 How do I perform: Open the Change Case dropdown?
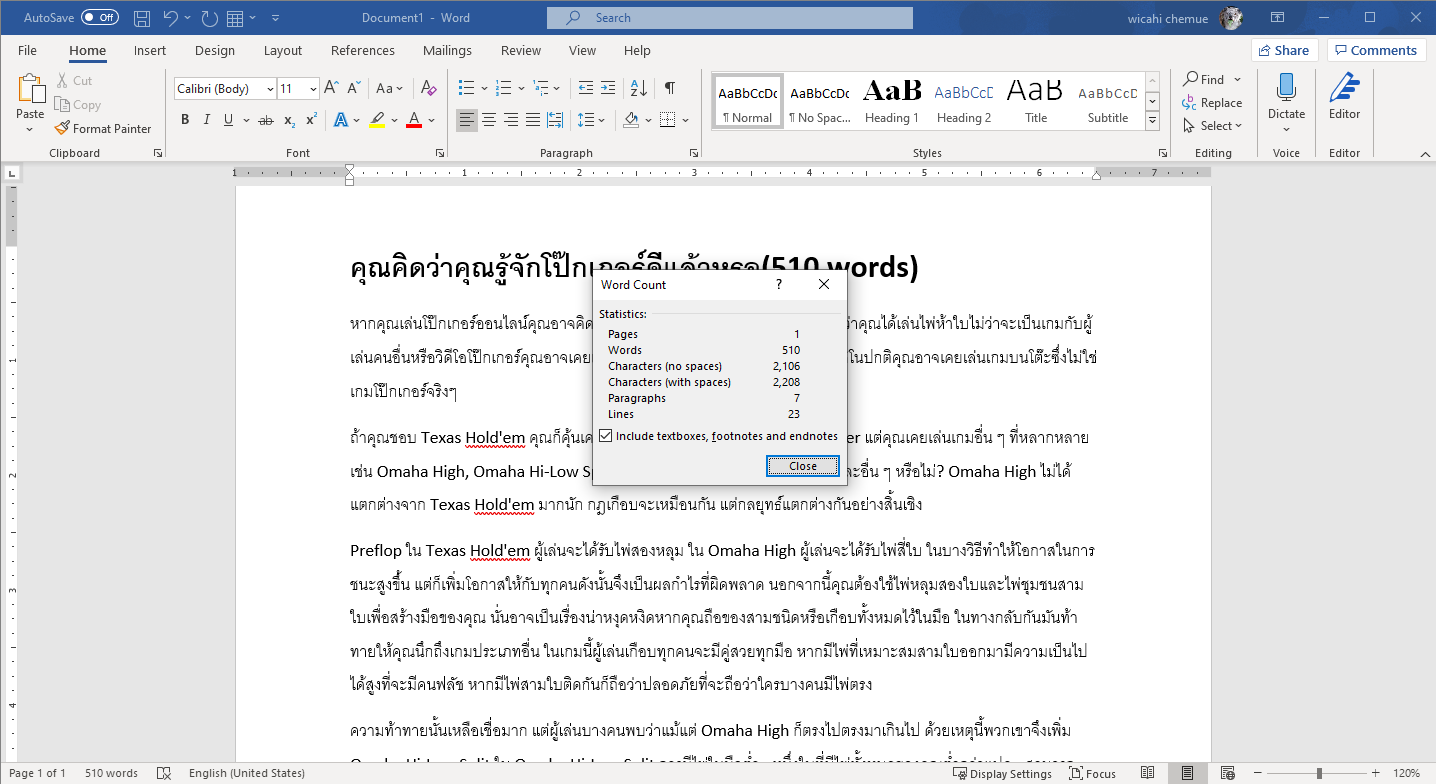[x=389, y=89]
